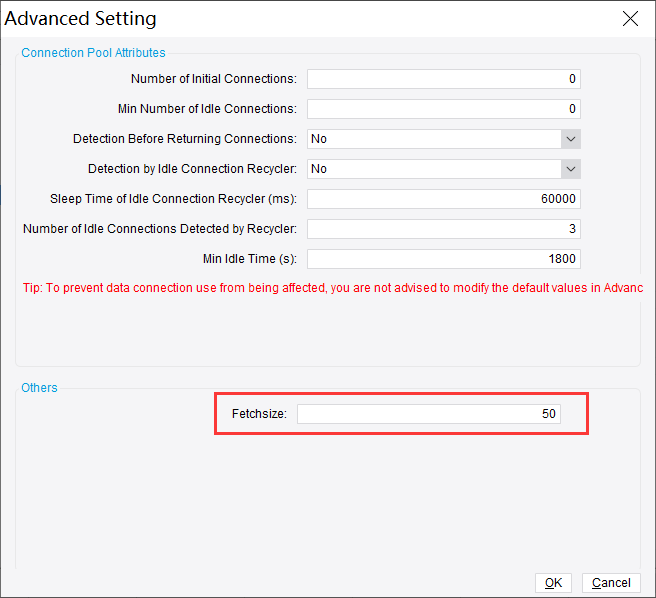Click the Others group title
Viewport: 656px width, 598px height.
point(40,387)
